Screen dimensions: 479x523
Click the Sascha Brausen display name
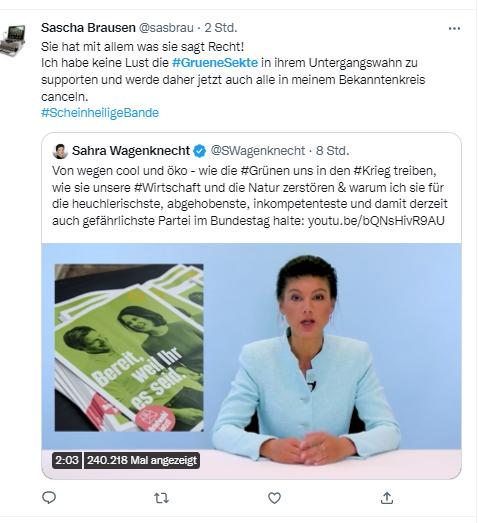(x=88, y=28)
